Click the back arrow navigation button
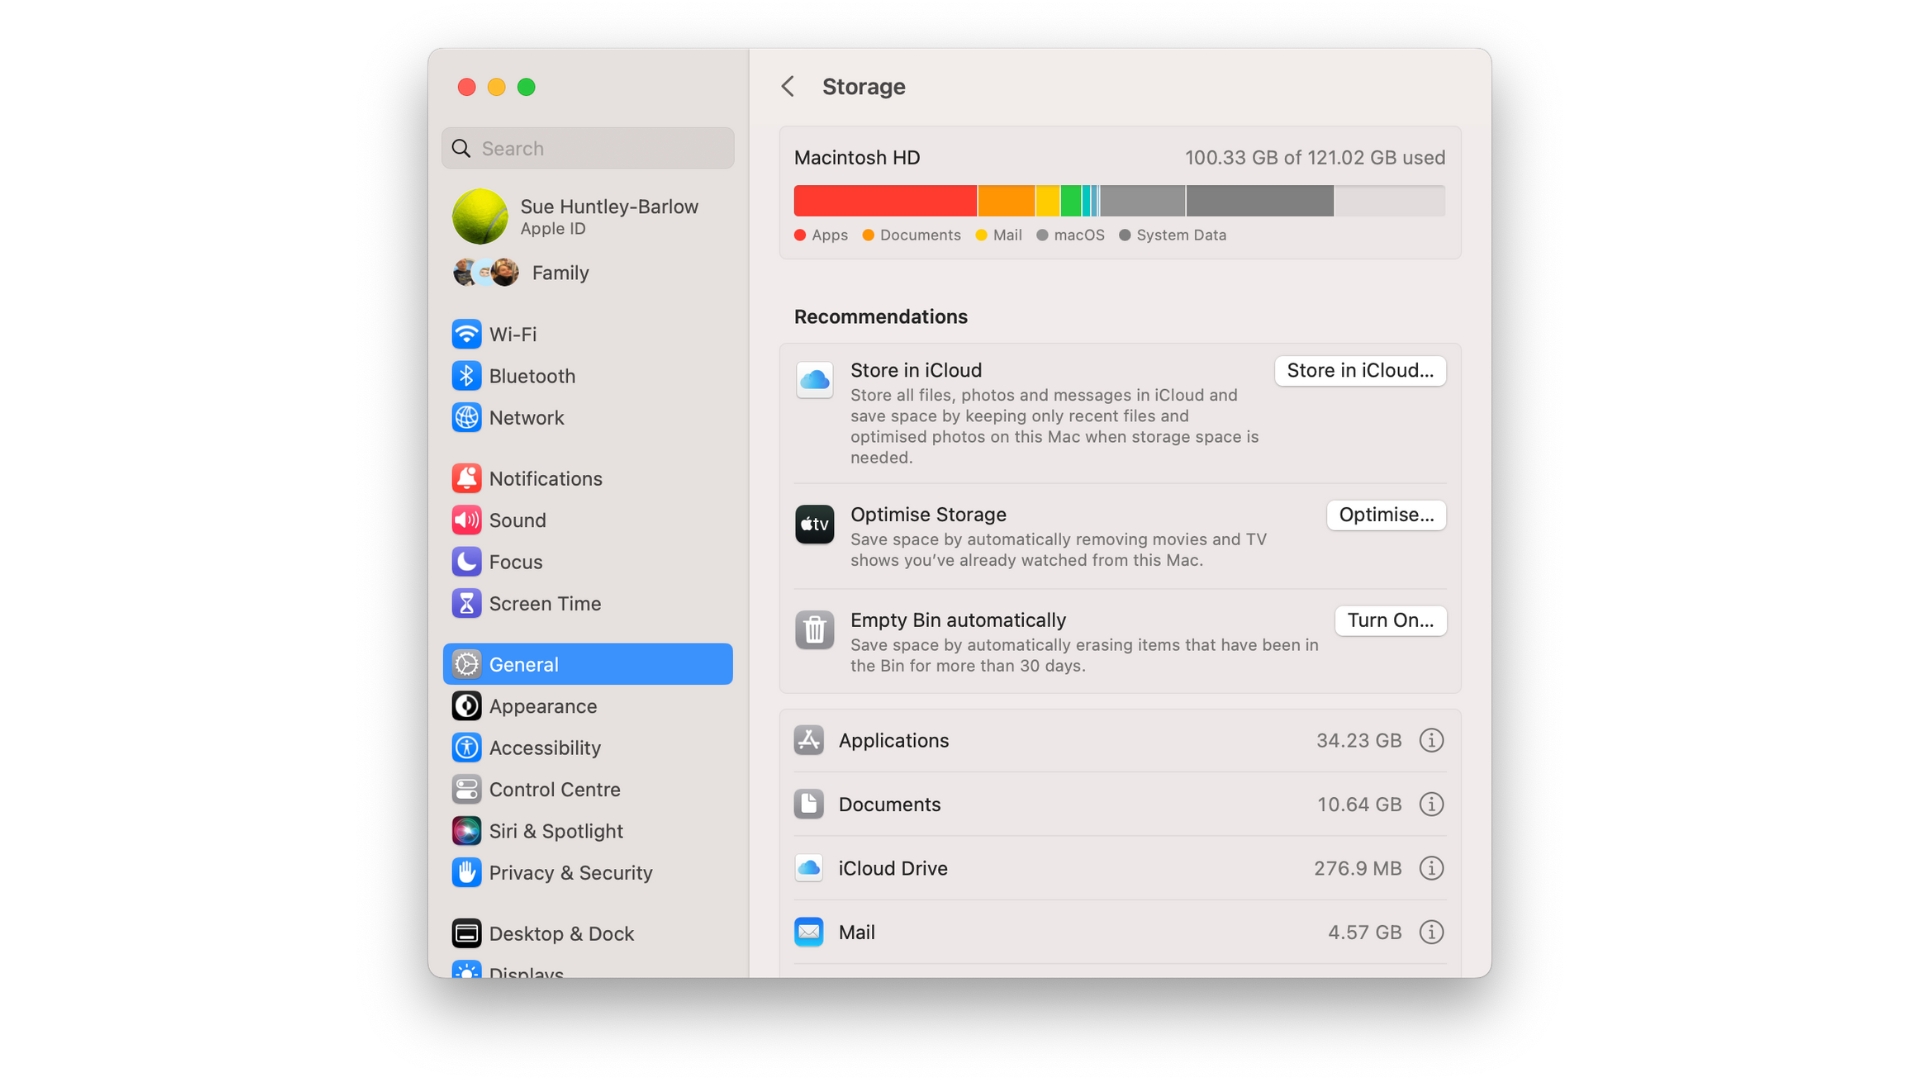 pos(786,84)
